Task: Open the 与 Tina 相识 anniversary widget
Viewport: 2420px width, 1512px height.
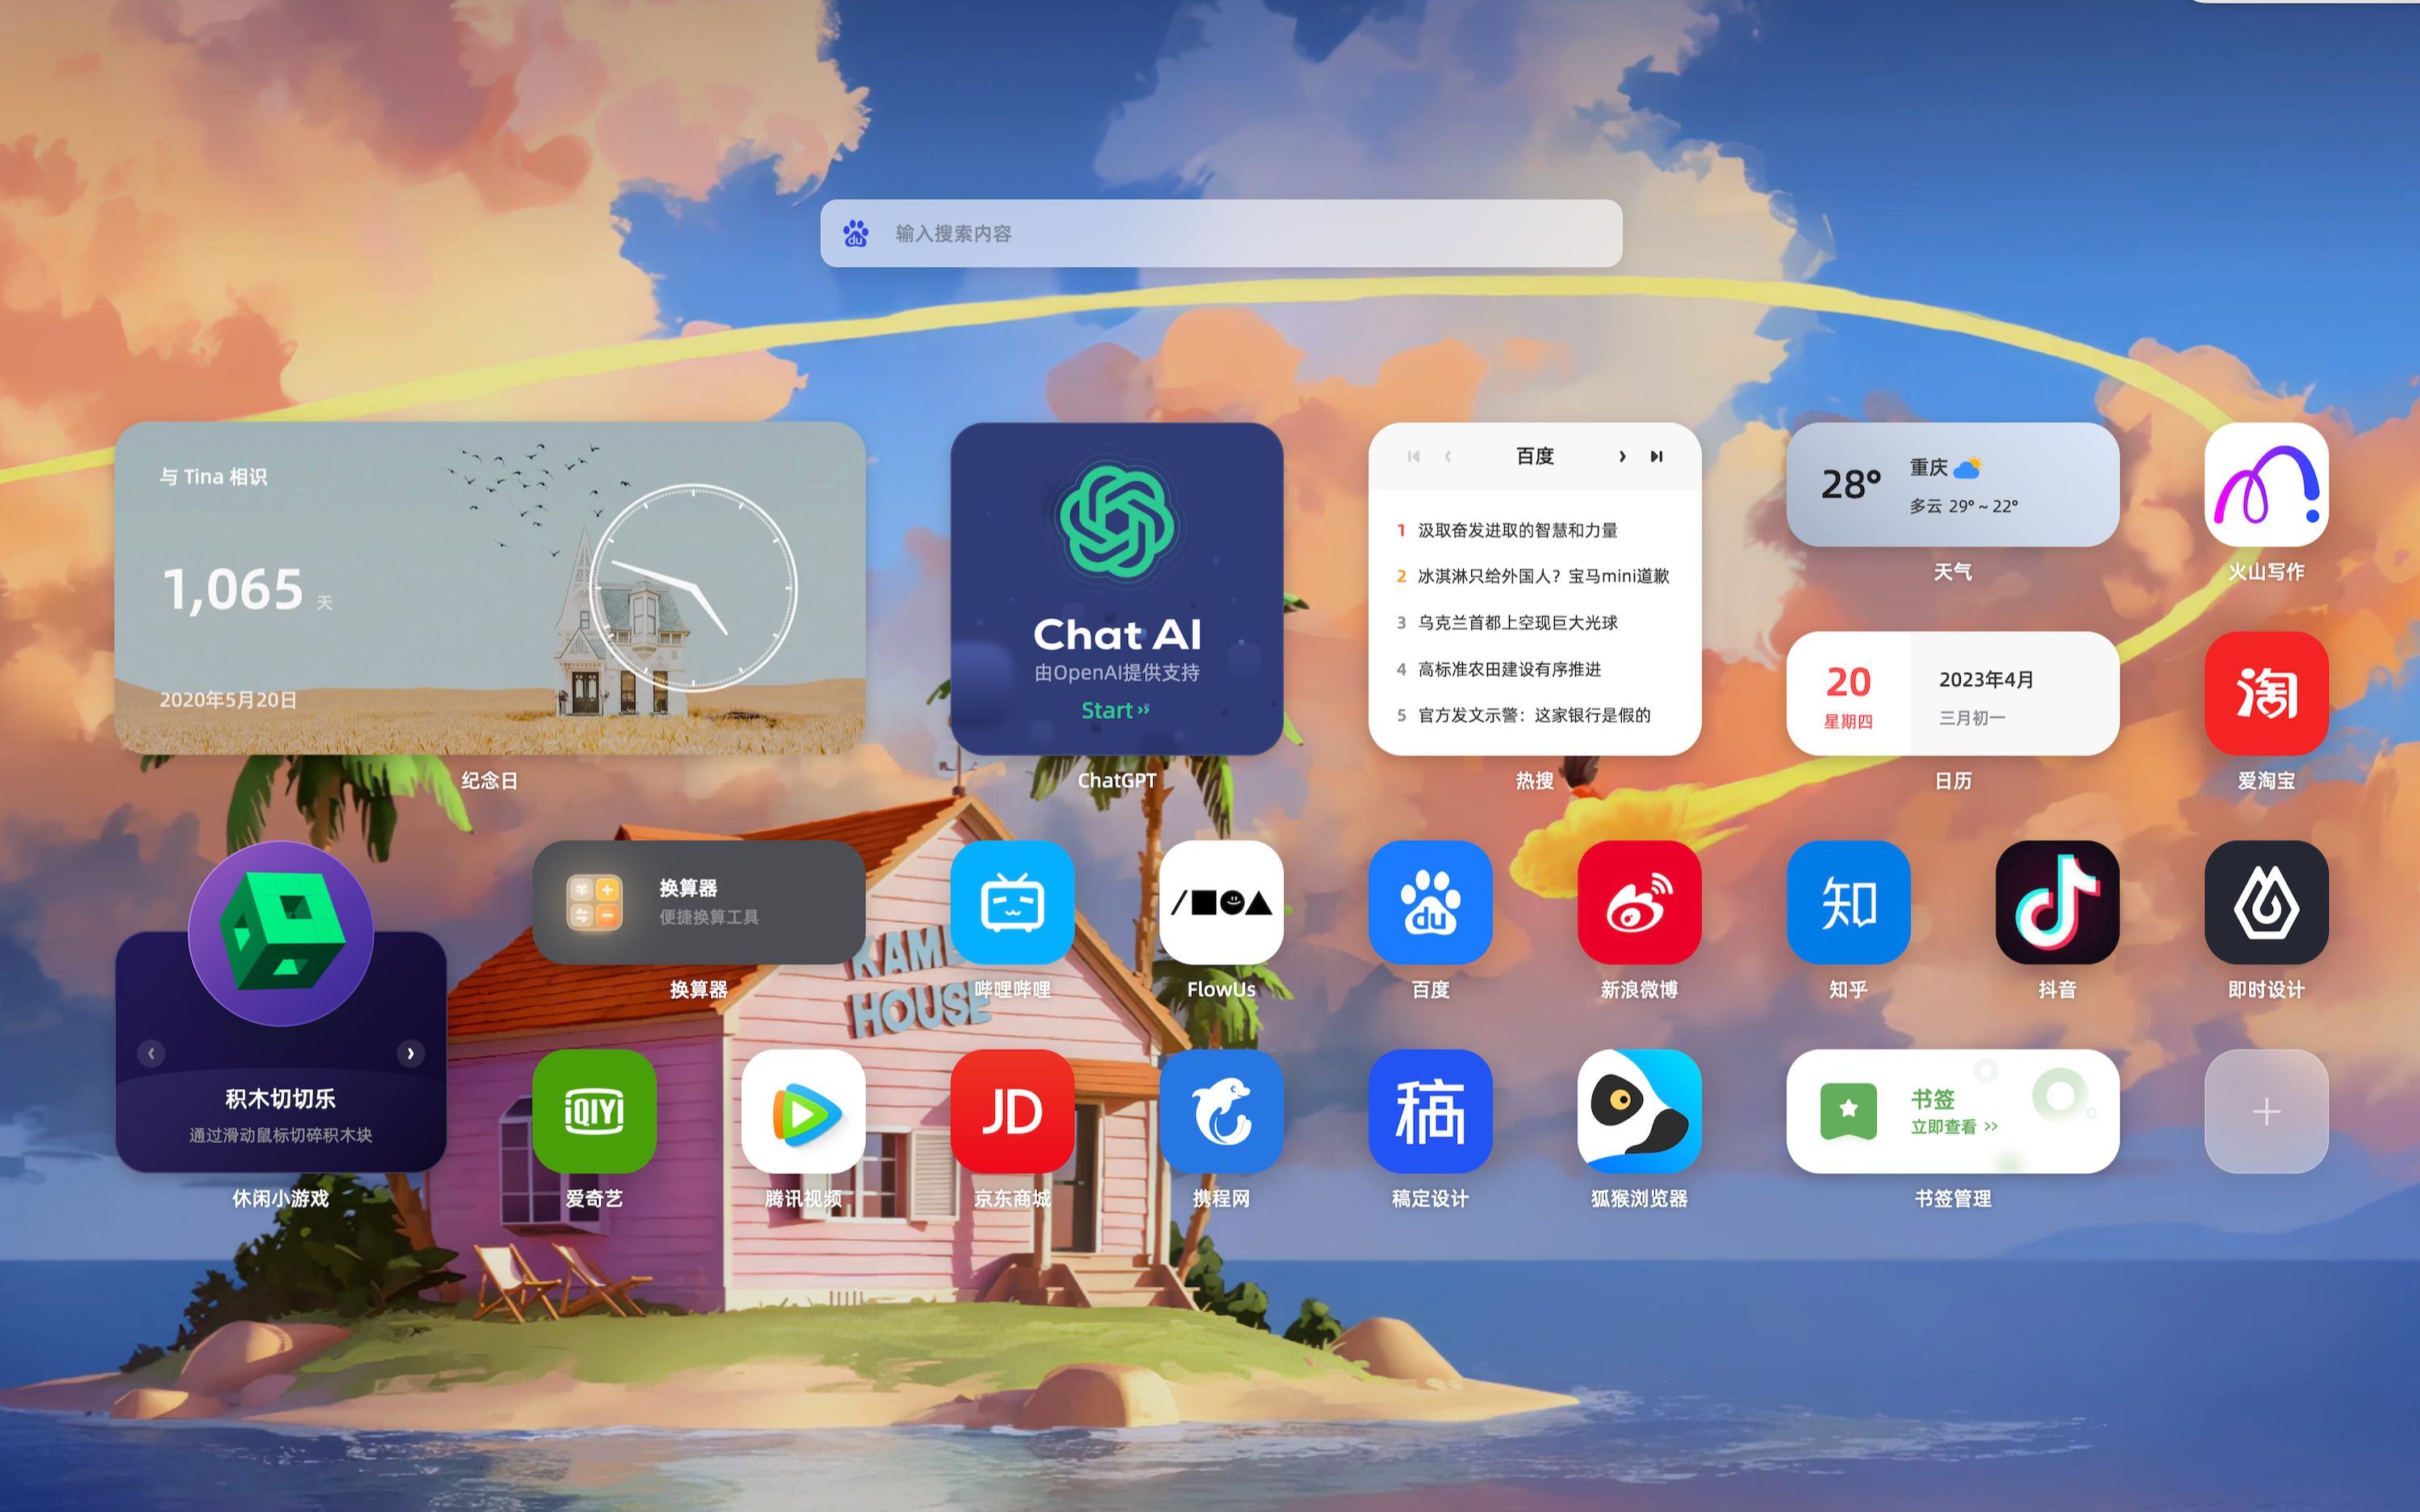Action: click(x=490, y=588)
